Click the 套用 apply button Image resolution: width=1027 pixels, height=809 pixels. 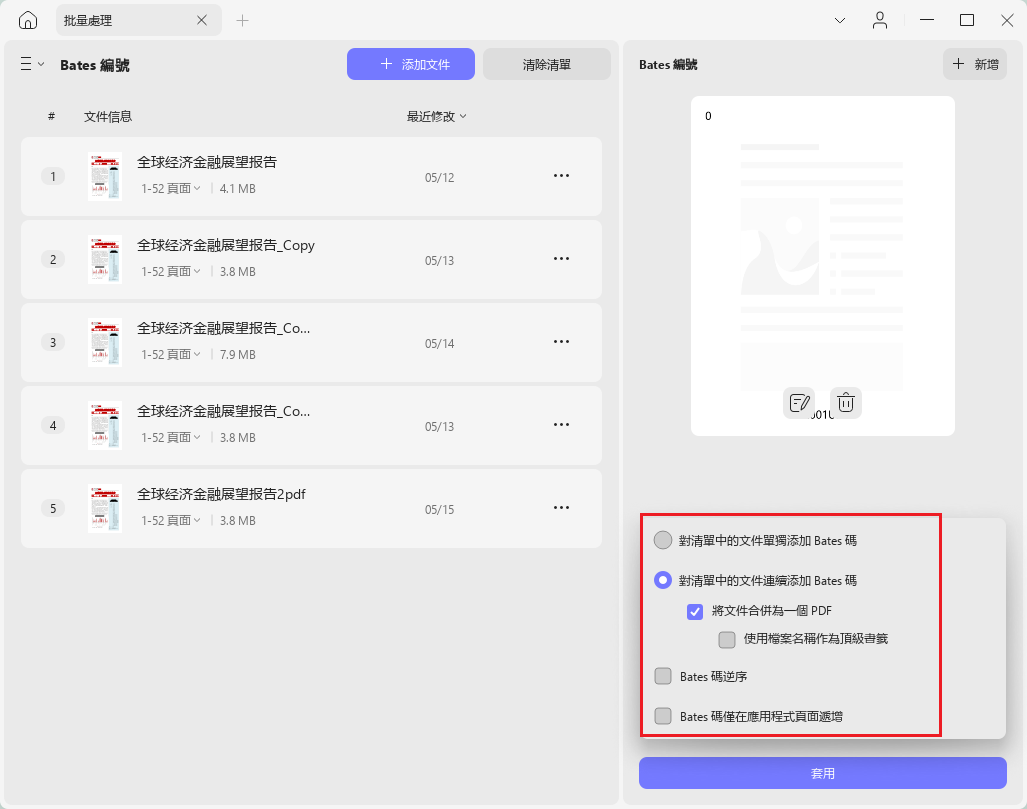[x=823, y=773]
